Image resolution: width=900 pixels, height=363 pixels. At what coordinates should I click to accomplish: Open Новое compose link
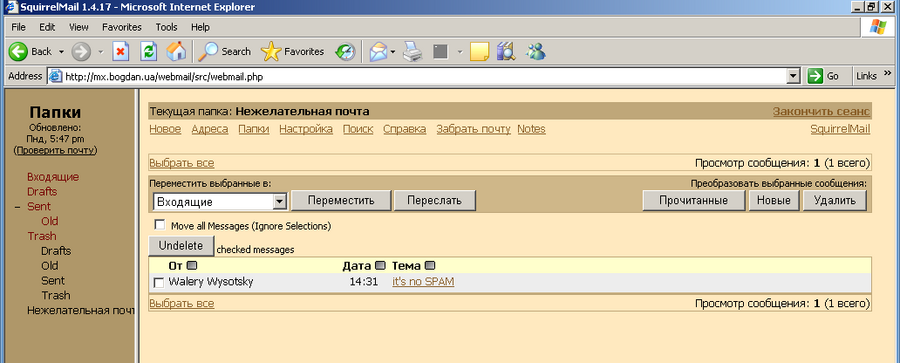165,129
